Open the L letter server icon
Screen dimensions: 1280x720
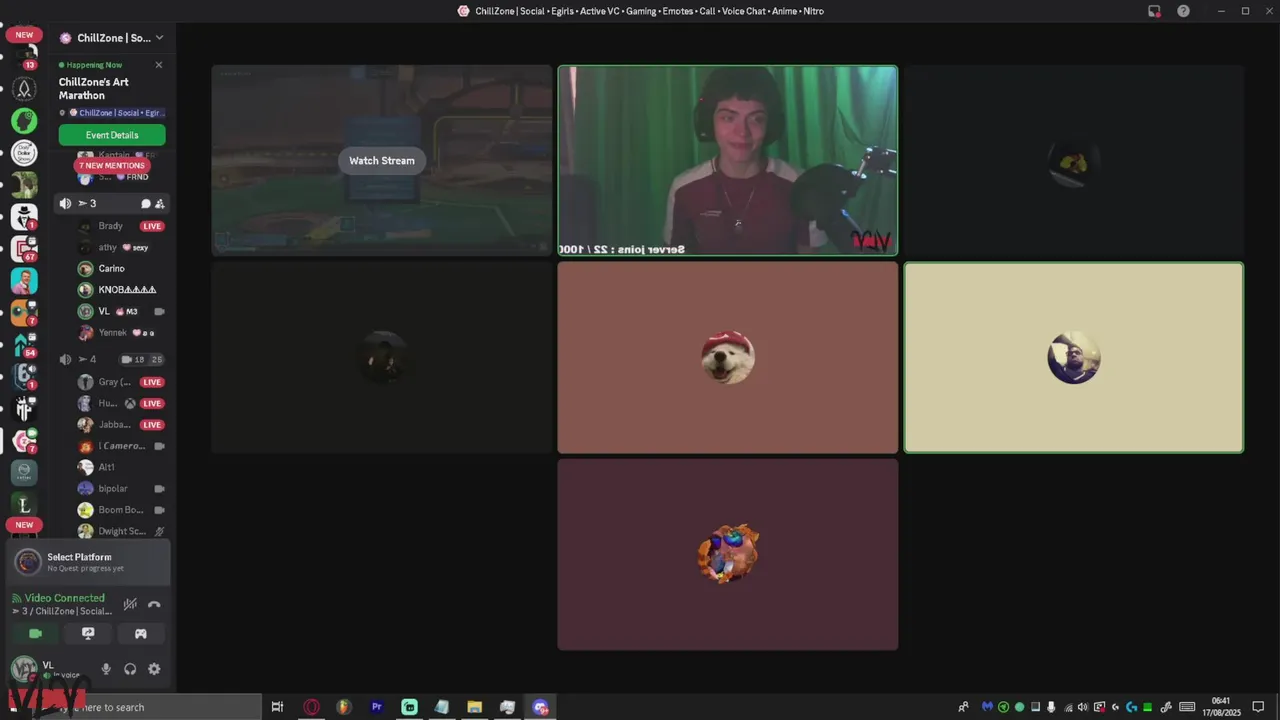[24, 505]
